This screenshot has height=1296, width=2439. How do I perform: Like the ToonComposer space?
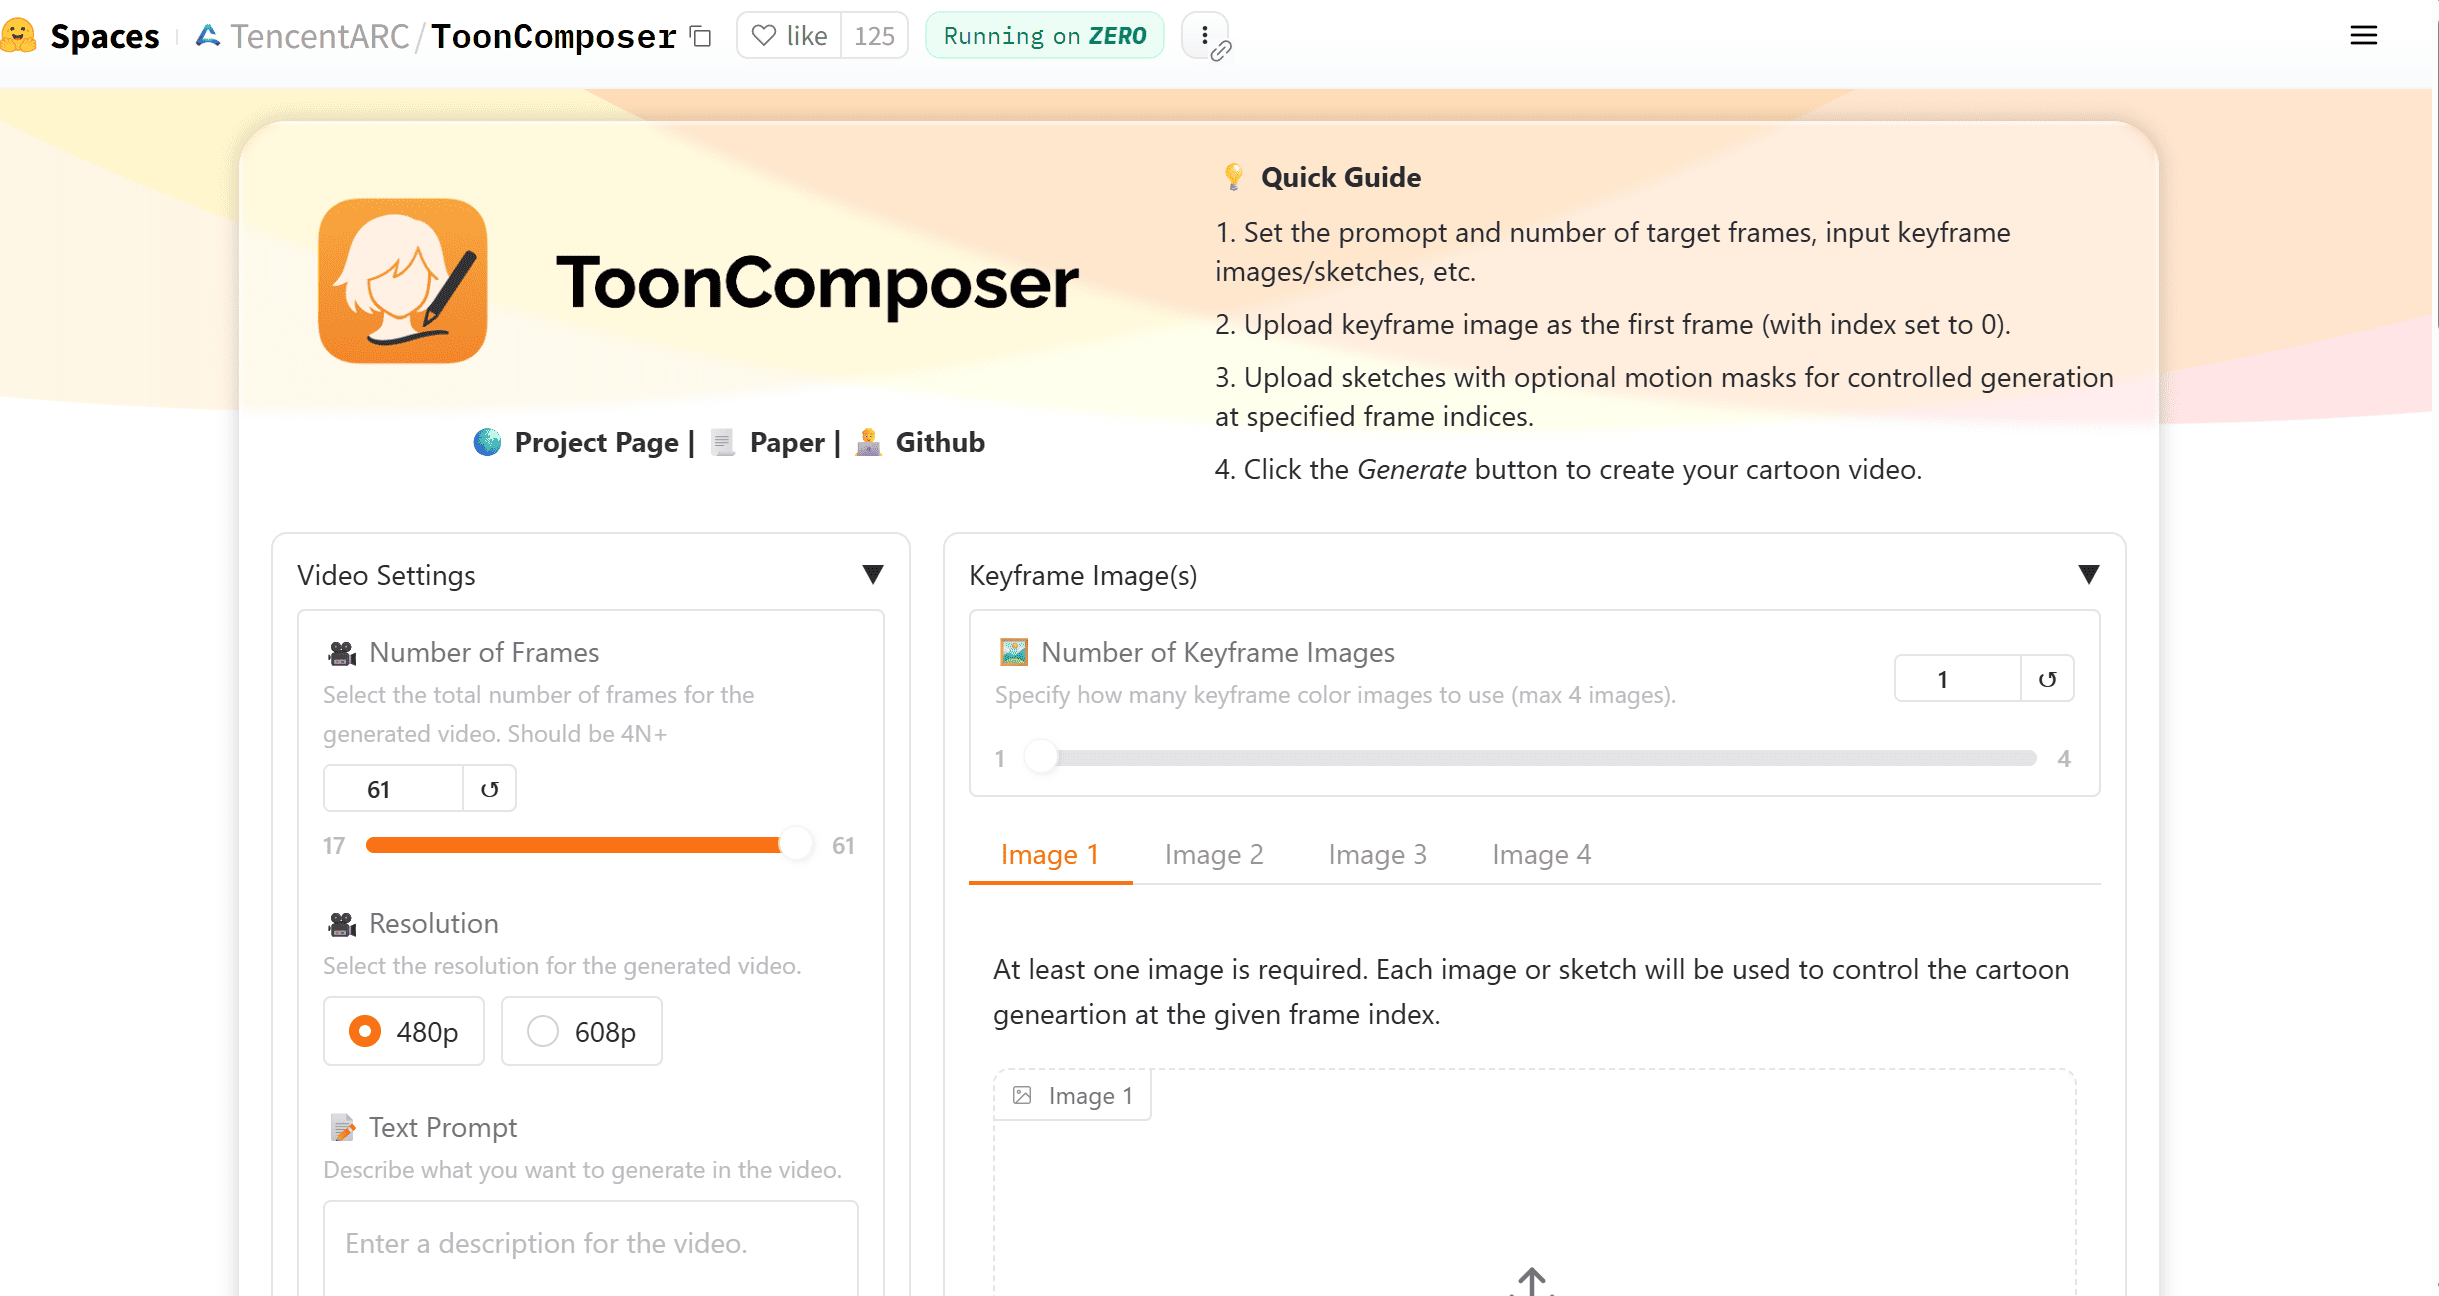point(788,35)
